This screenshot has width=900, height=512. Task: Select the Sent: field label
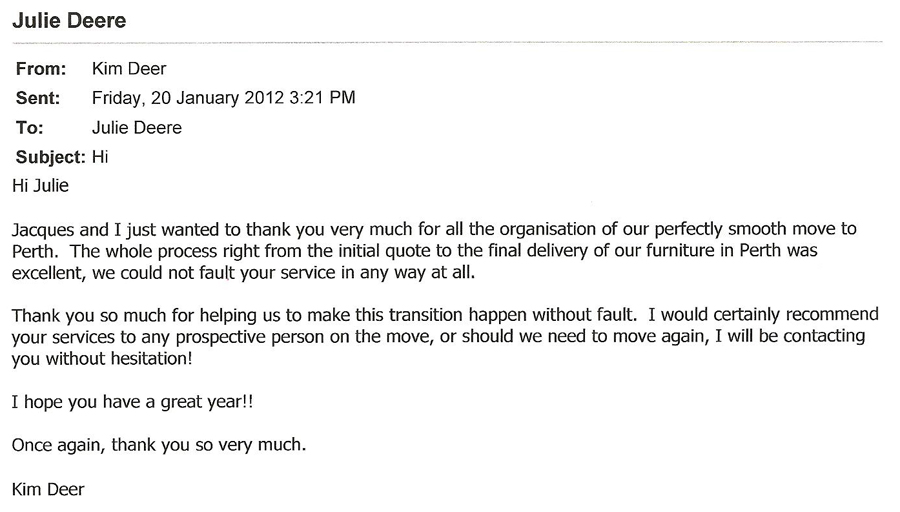pos(38,98)
